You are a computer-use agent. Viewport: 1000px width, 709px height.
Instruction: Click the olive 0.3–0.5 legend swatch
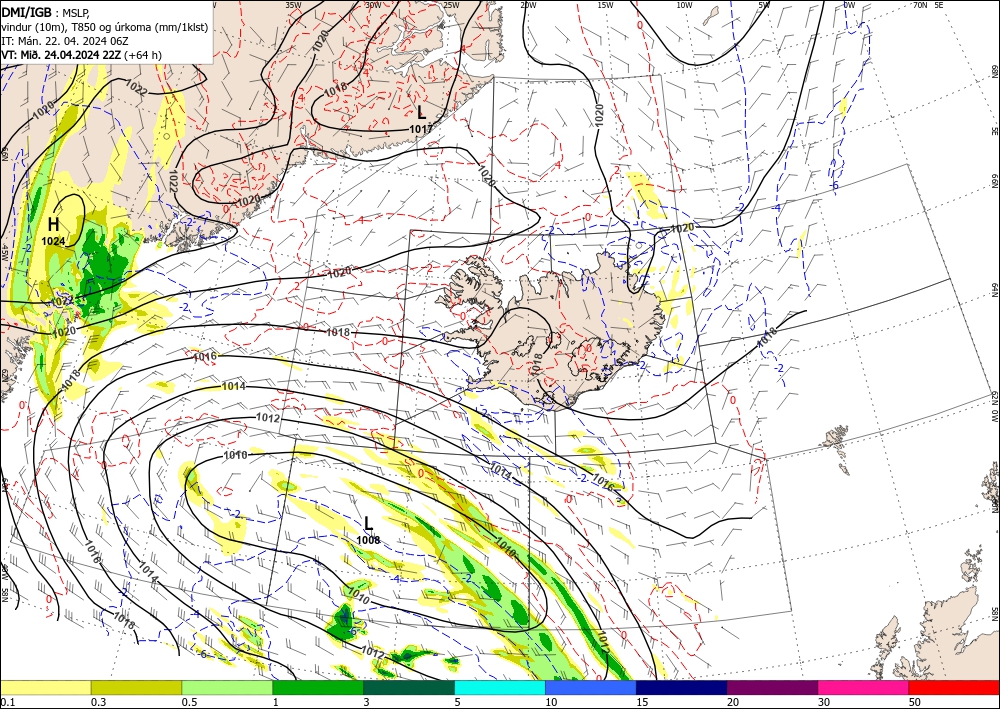pyautogui.click(x=136, y=687)
